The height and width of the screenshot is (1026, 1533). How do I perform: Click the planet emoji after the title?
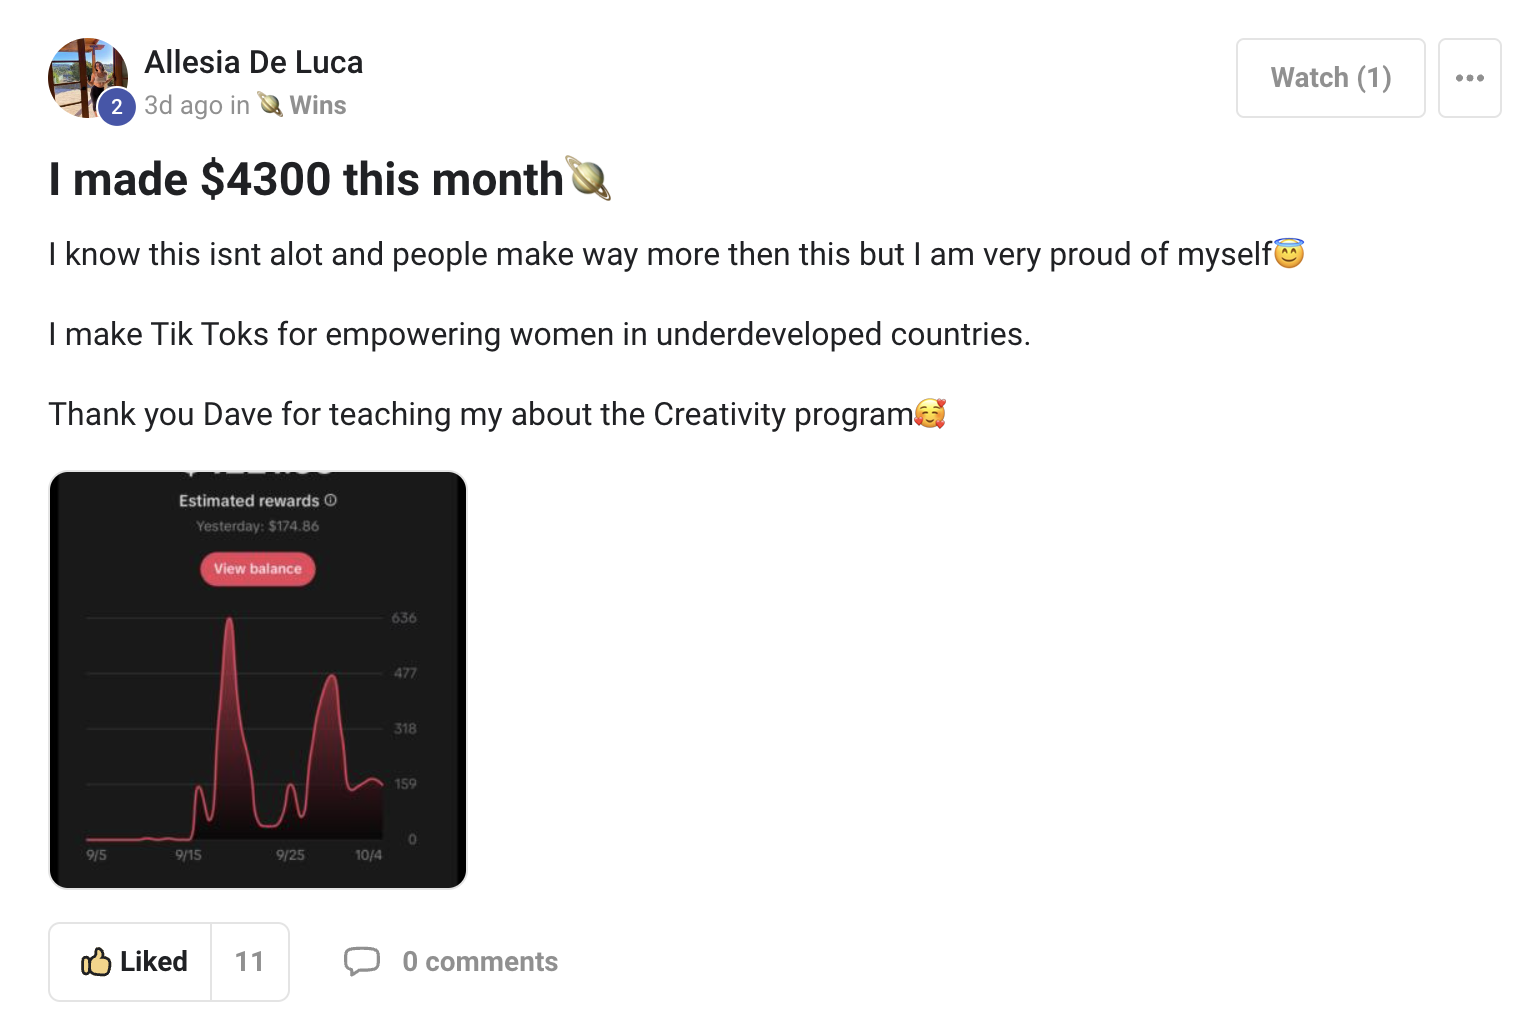coord(589,179)
